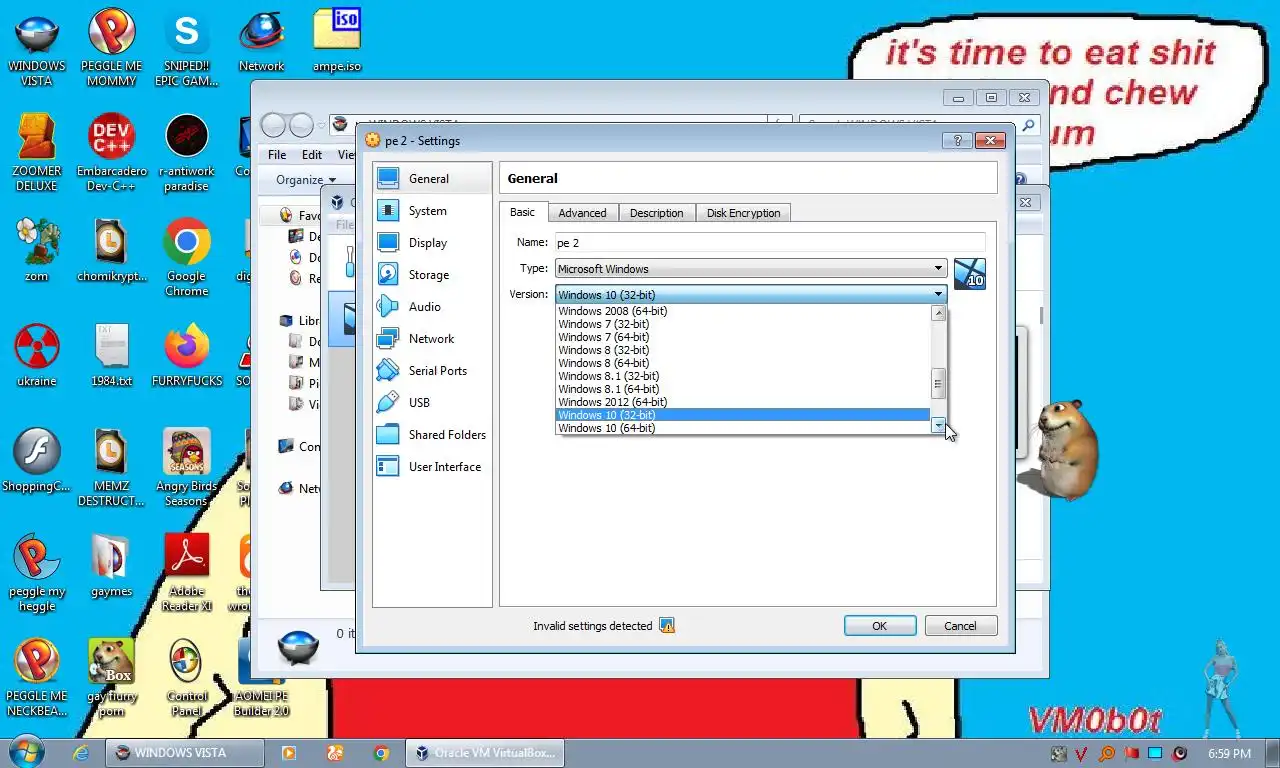Open the 1984.txt desktop file

click(111, 355)
